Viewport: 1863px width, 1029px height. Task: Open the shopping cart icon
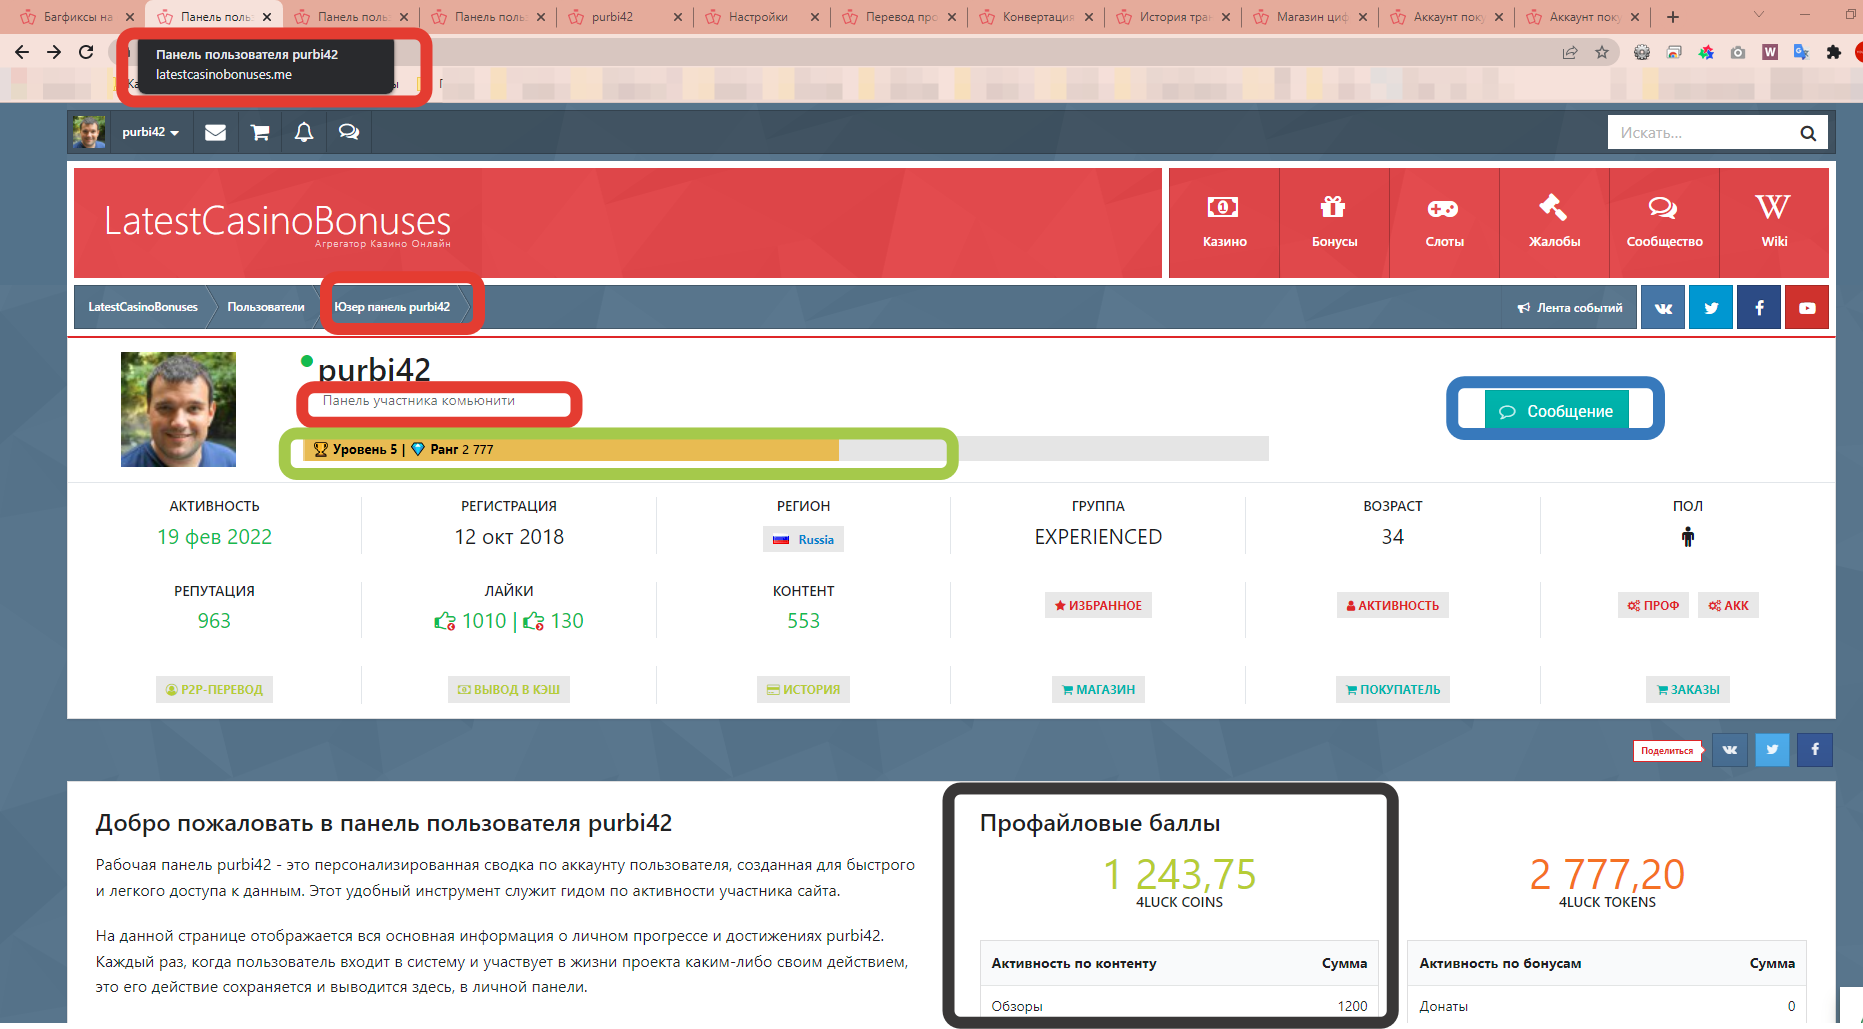pos(260,132)
